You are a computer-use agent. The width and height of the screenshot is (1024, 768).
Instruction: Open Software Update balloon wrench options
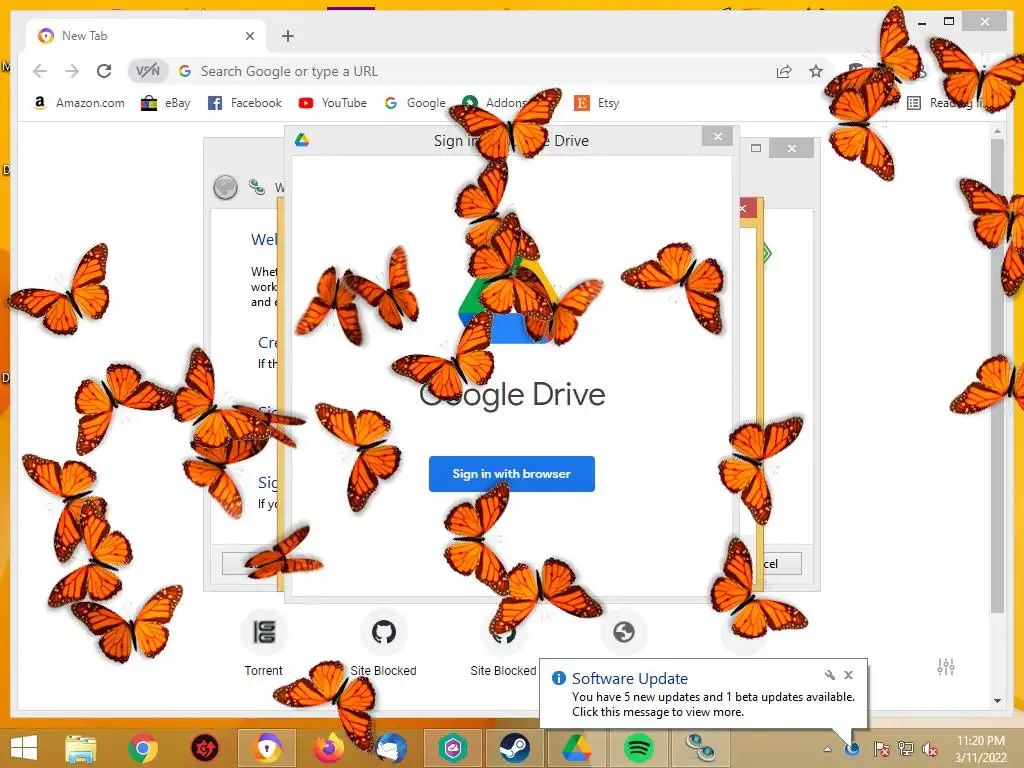tap(829, 675)
